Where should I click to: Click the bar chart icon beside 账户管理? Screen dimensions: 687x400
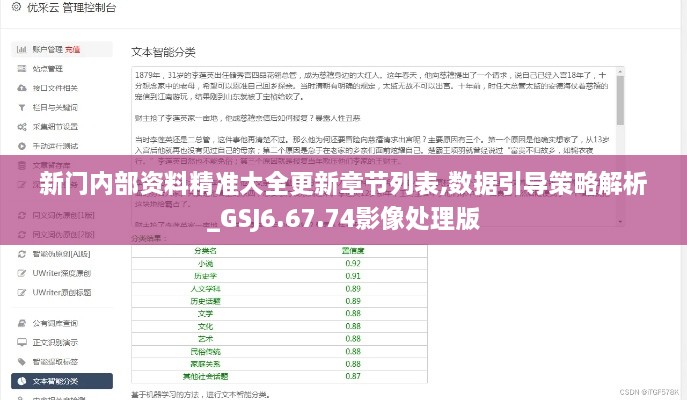tap(21, 50)
